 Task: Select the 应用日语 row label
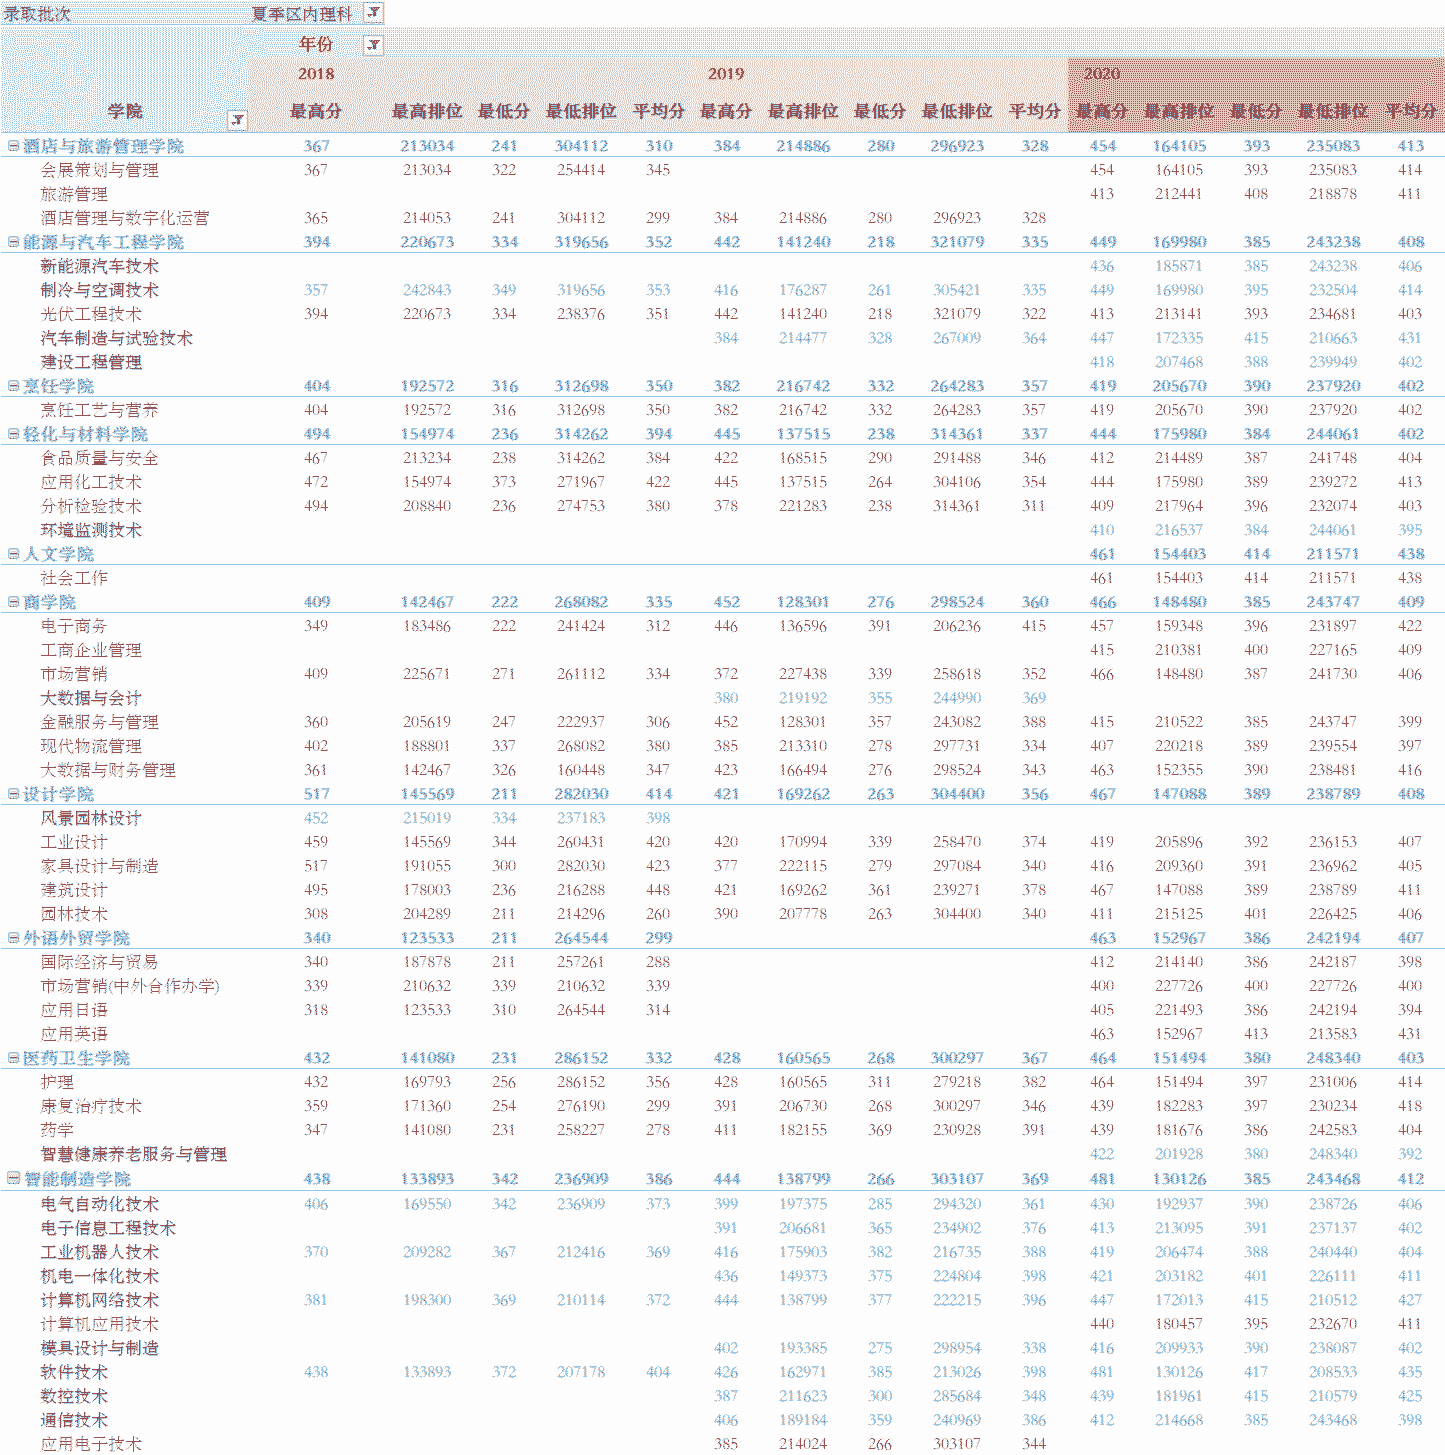[x=73, y=1010]
